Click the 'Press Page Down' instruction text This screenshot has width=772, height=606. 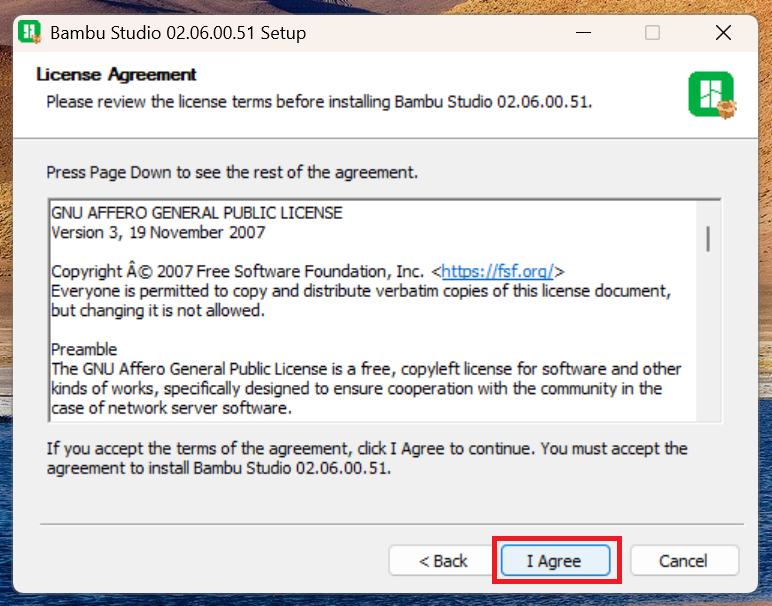coord(232,172)
